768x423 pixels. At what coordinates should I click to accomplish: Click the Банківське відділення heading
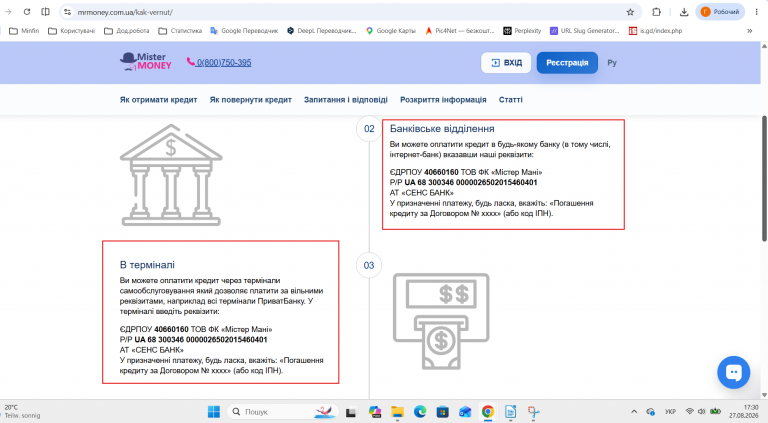coord(442,129)
